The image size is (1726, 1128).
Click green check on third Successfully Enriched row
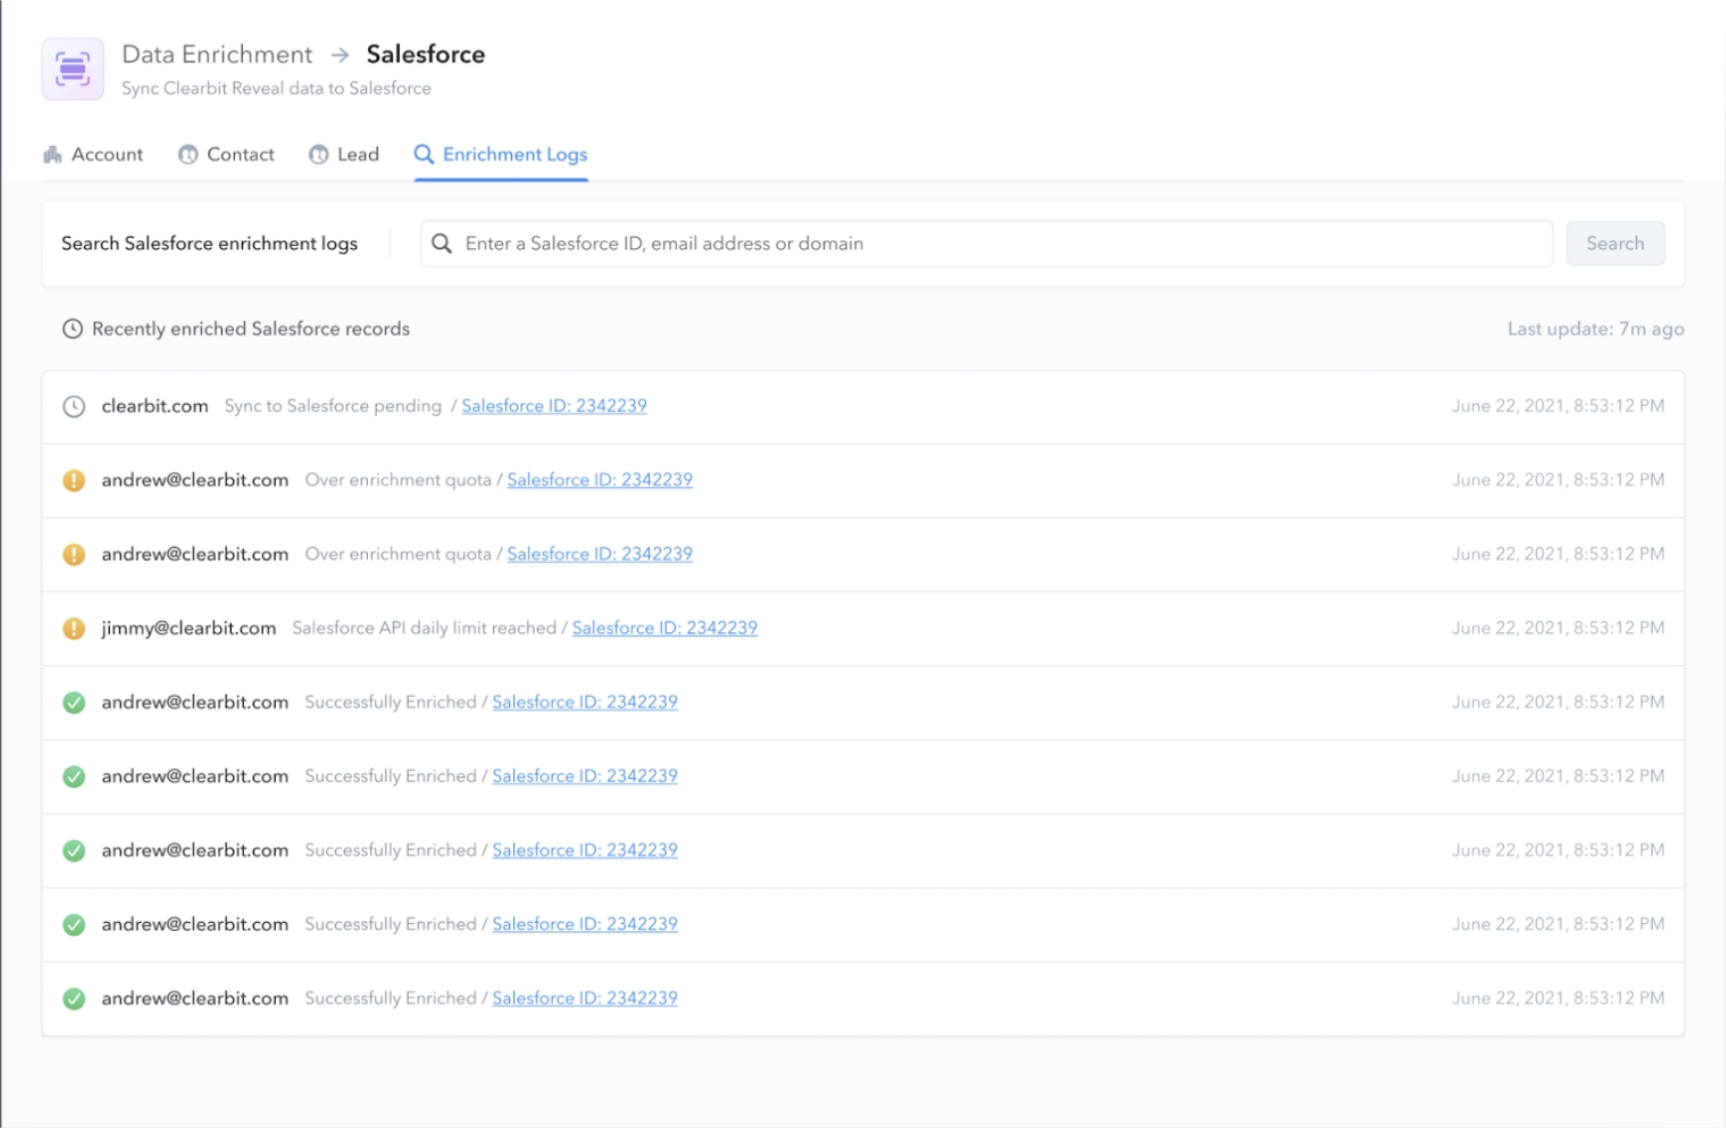pos(74,850)
